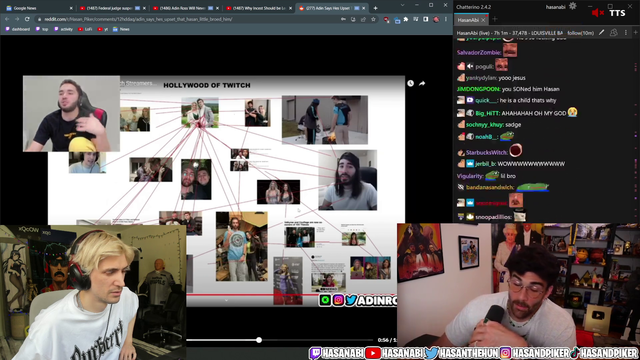Click Watch later clock on video
The image size is (640, 360).
coord(411,83)
